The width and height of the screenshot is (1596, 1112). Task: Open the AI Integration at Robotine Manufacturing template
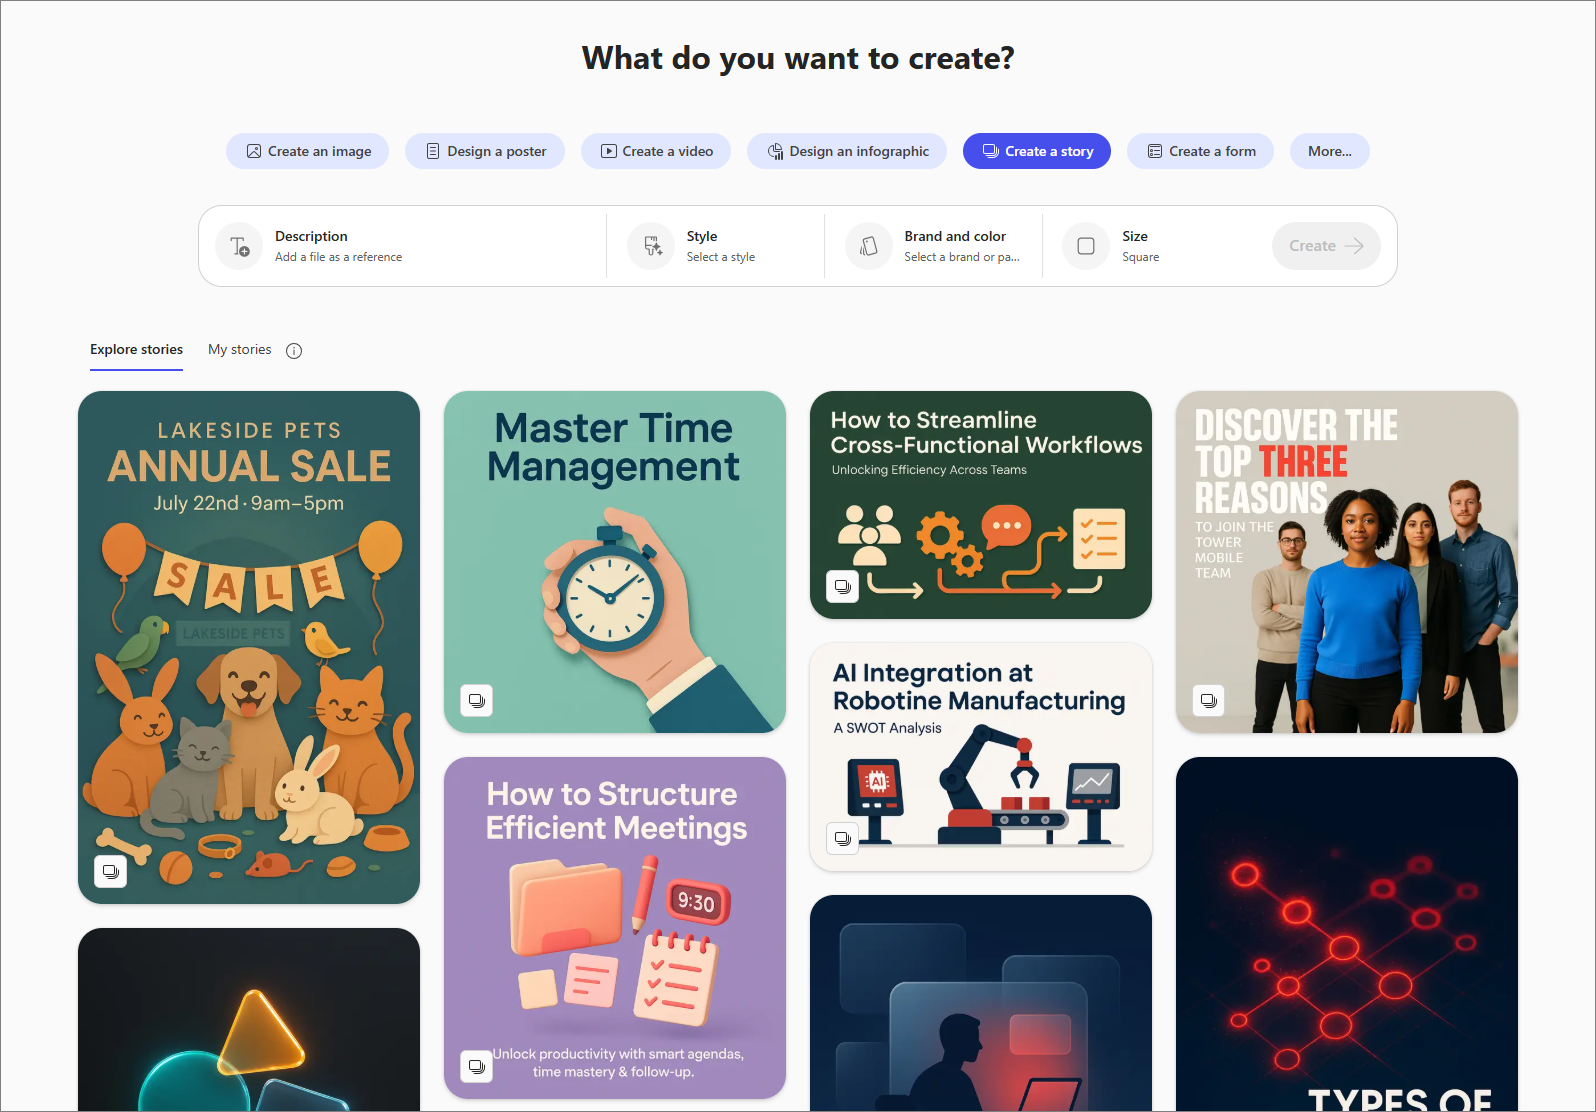[981, 757]
